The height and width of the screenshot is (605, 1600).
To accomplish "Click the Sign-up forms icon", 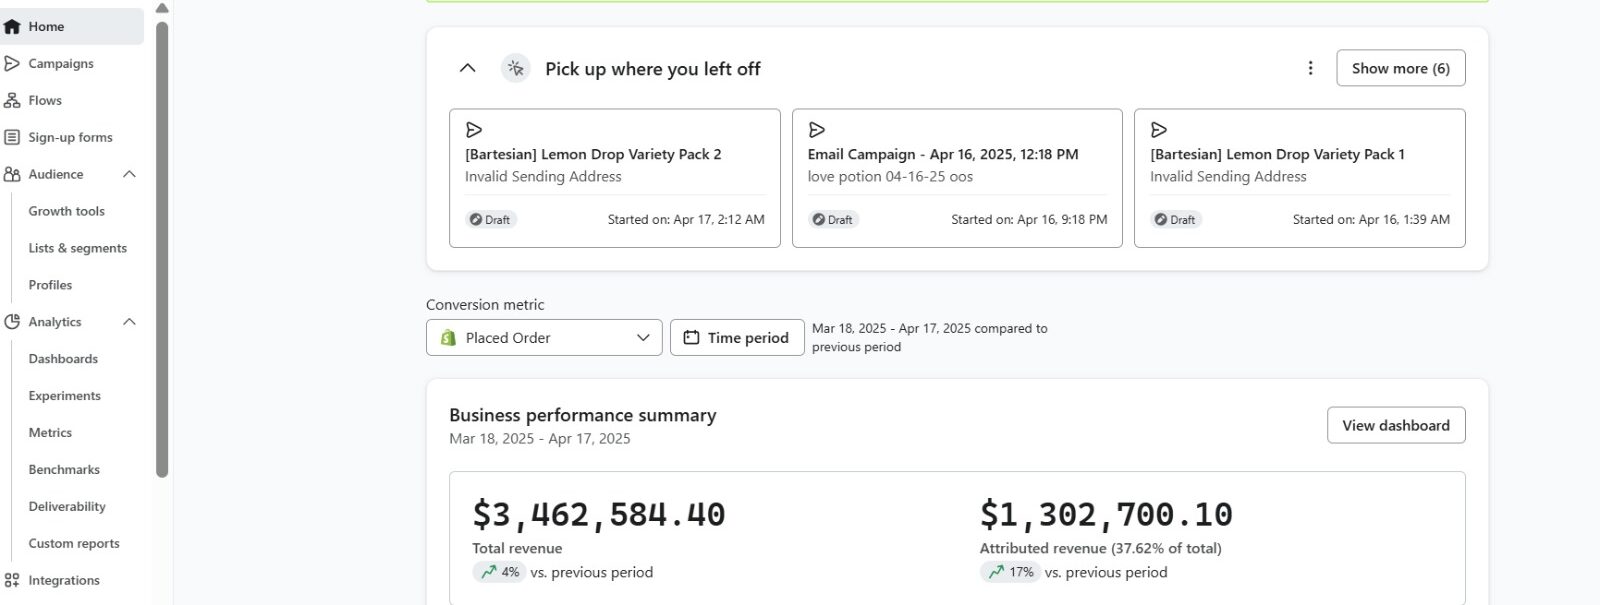I will (12, 138).
